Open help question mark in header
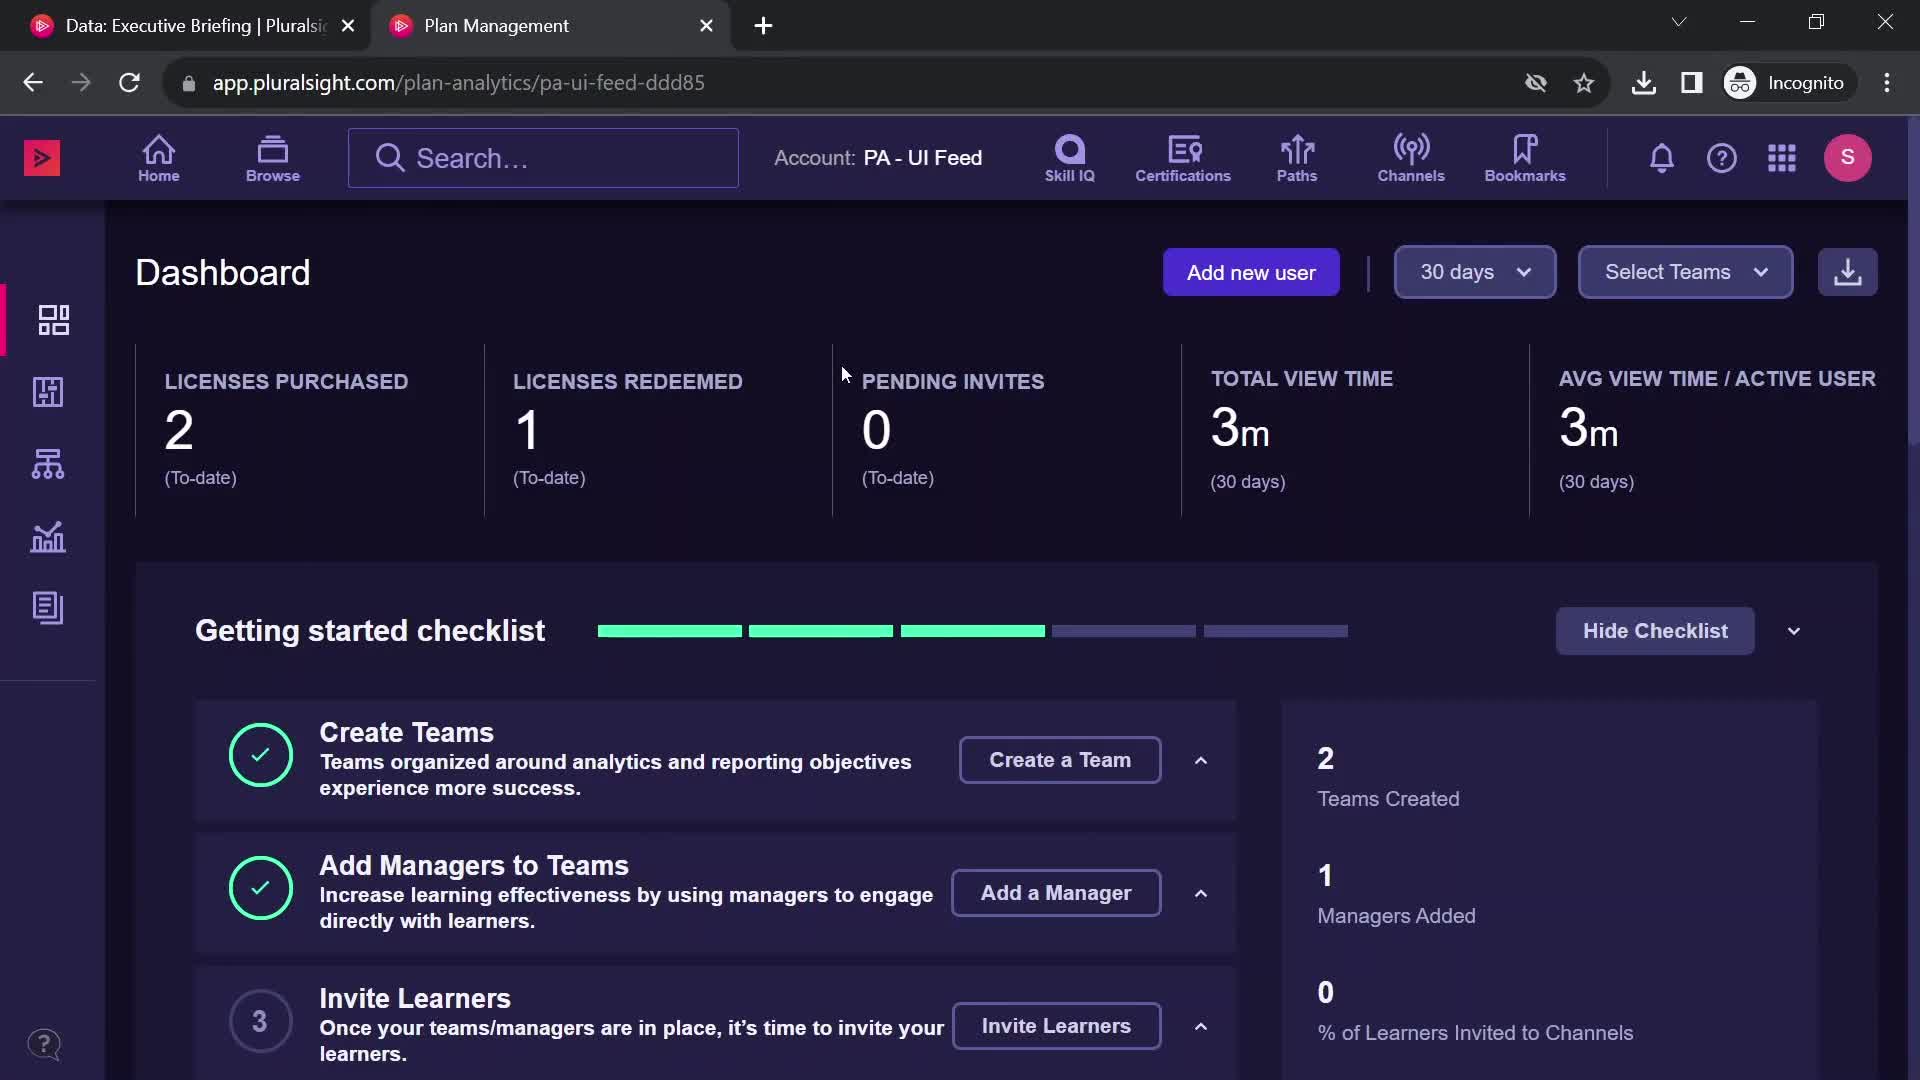Viewport: 1920px width, 1080px height. pyautogui.click(x=1721, y=158)
